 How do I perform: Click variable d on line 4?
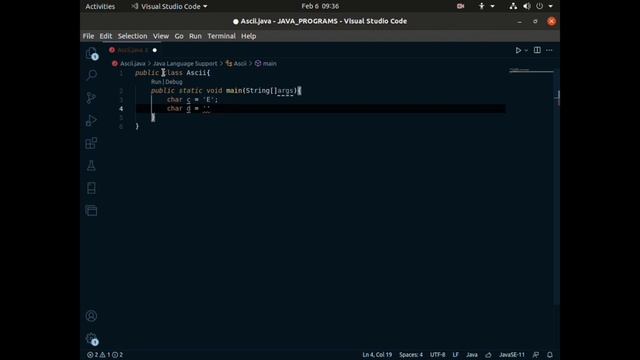pyautogui.click(x=189, y=109)
